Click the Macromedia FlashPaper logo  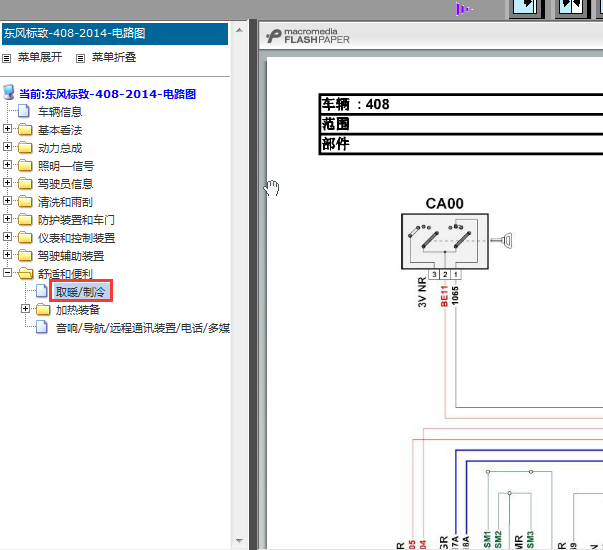(308, 36)
